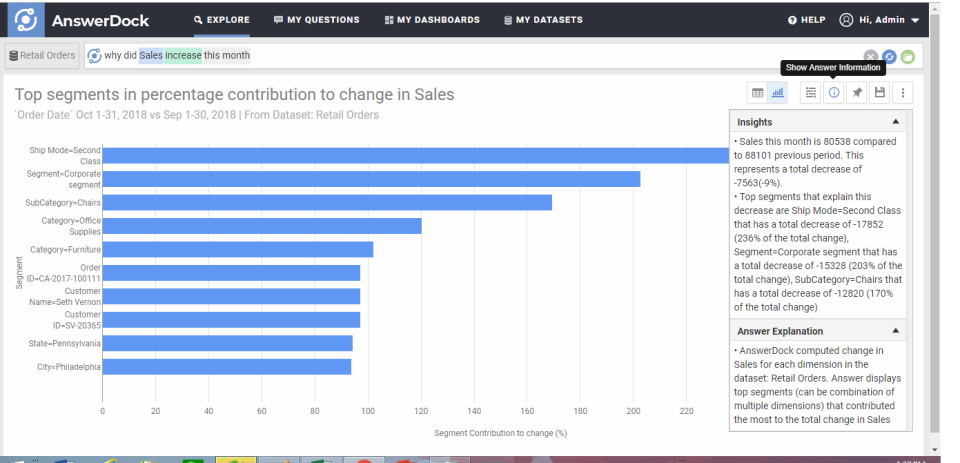Open the Help link
Screen dimensions: 960x463
[806, 20]
